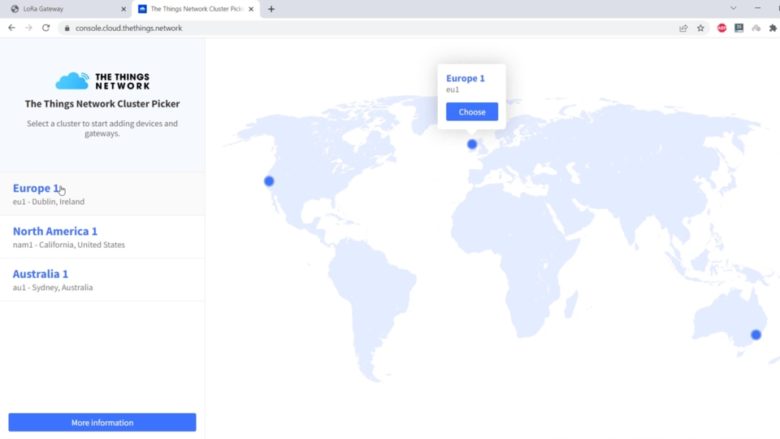The image size is (780, 439).
Task: Click the browser back arrow
Action: [x=11, y=28]
